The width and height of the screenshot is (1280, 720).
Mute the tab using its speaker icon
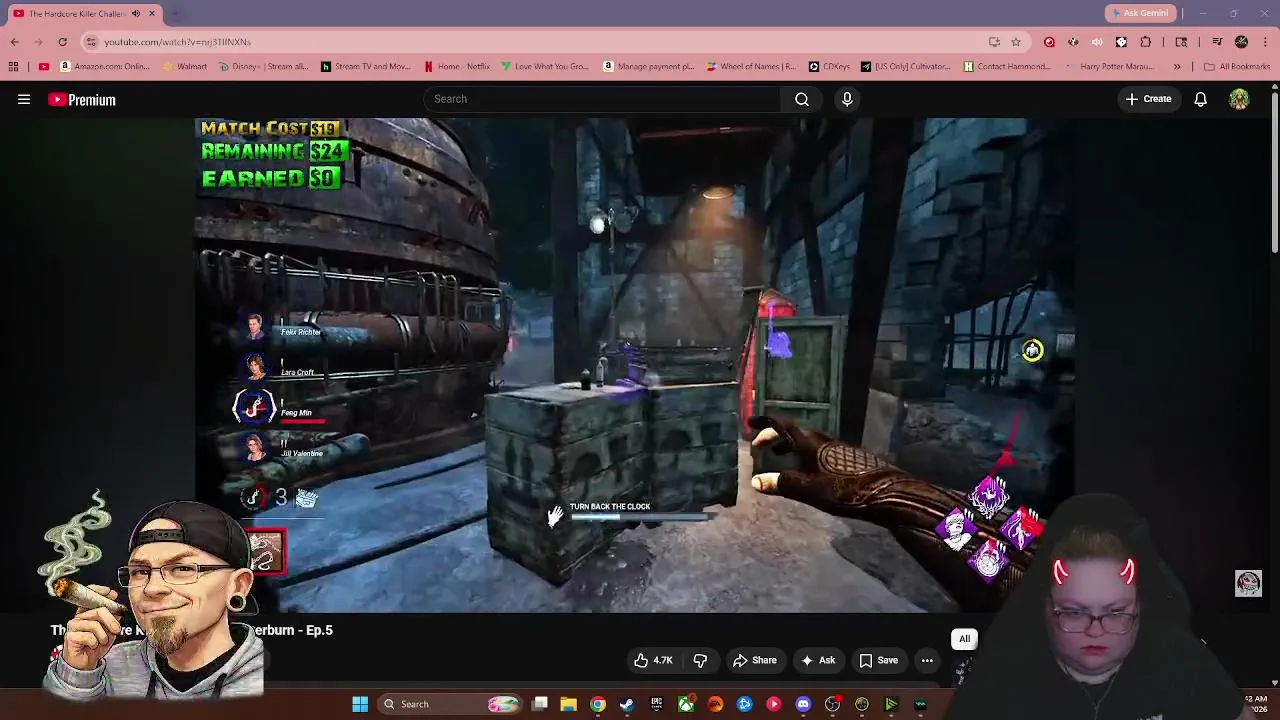(x=135, y=14)
